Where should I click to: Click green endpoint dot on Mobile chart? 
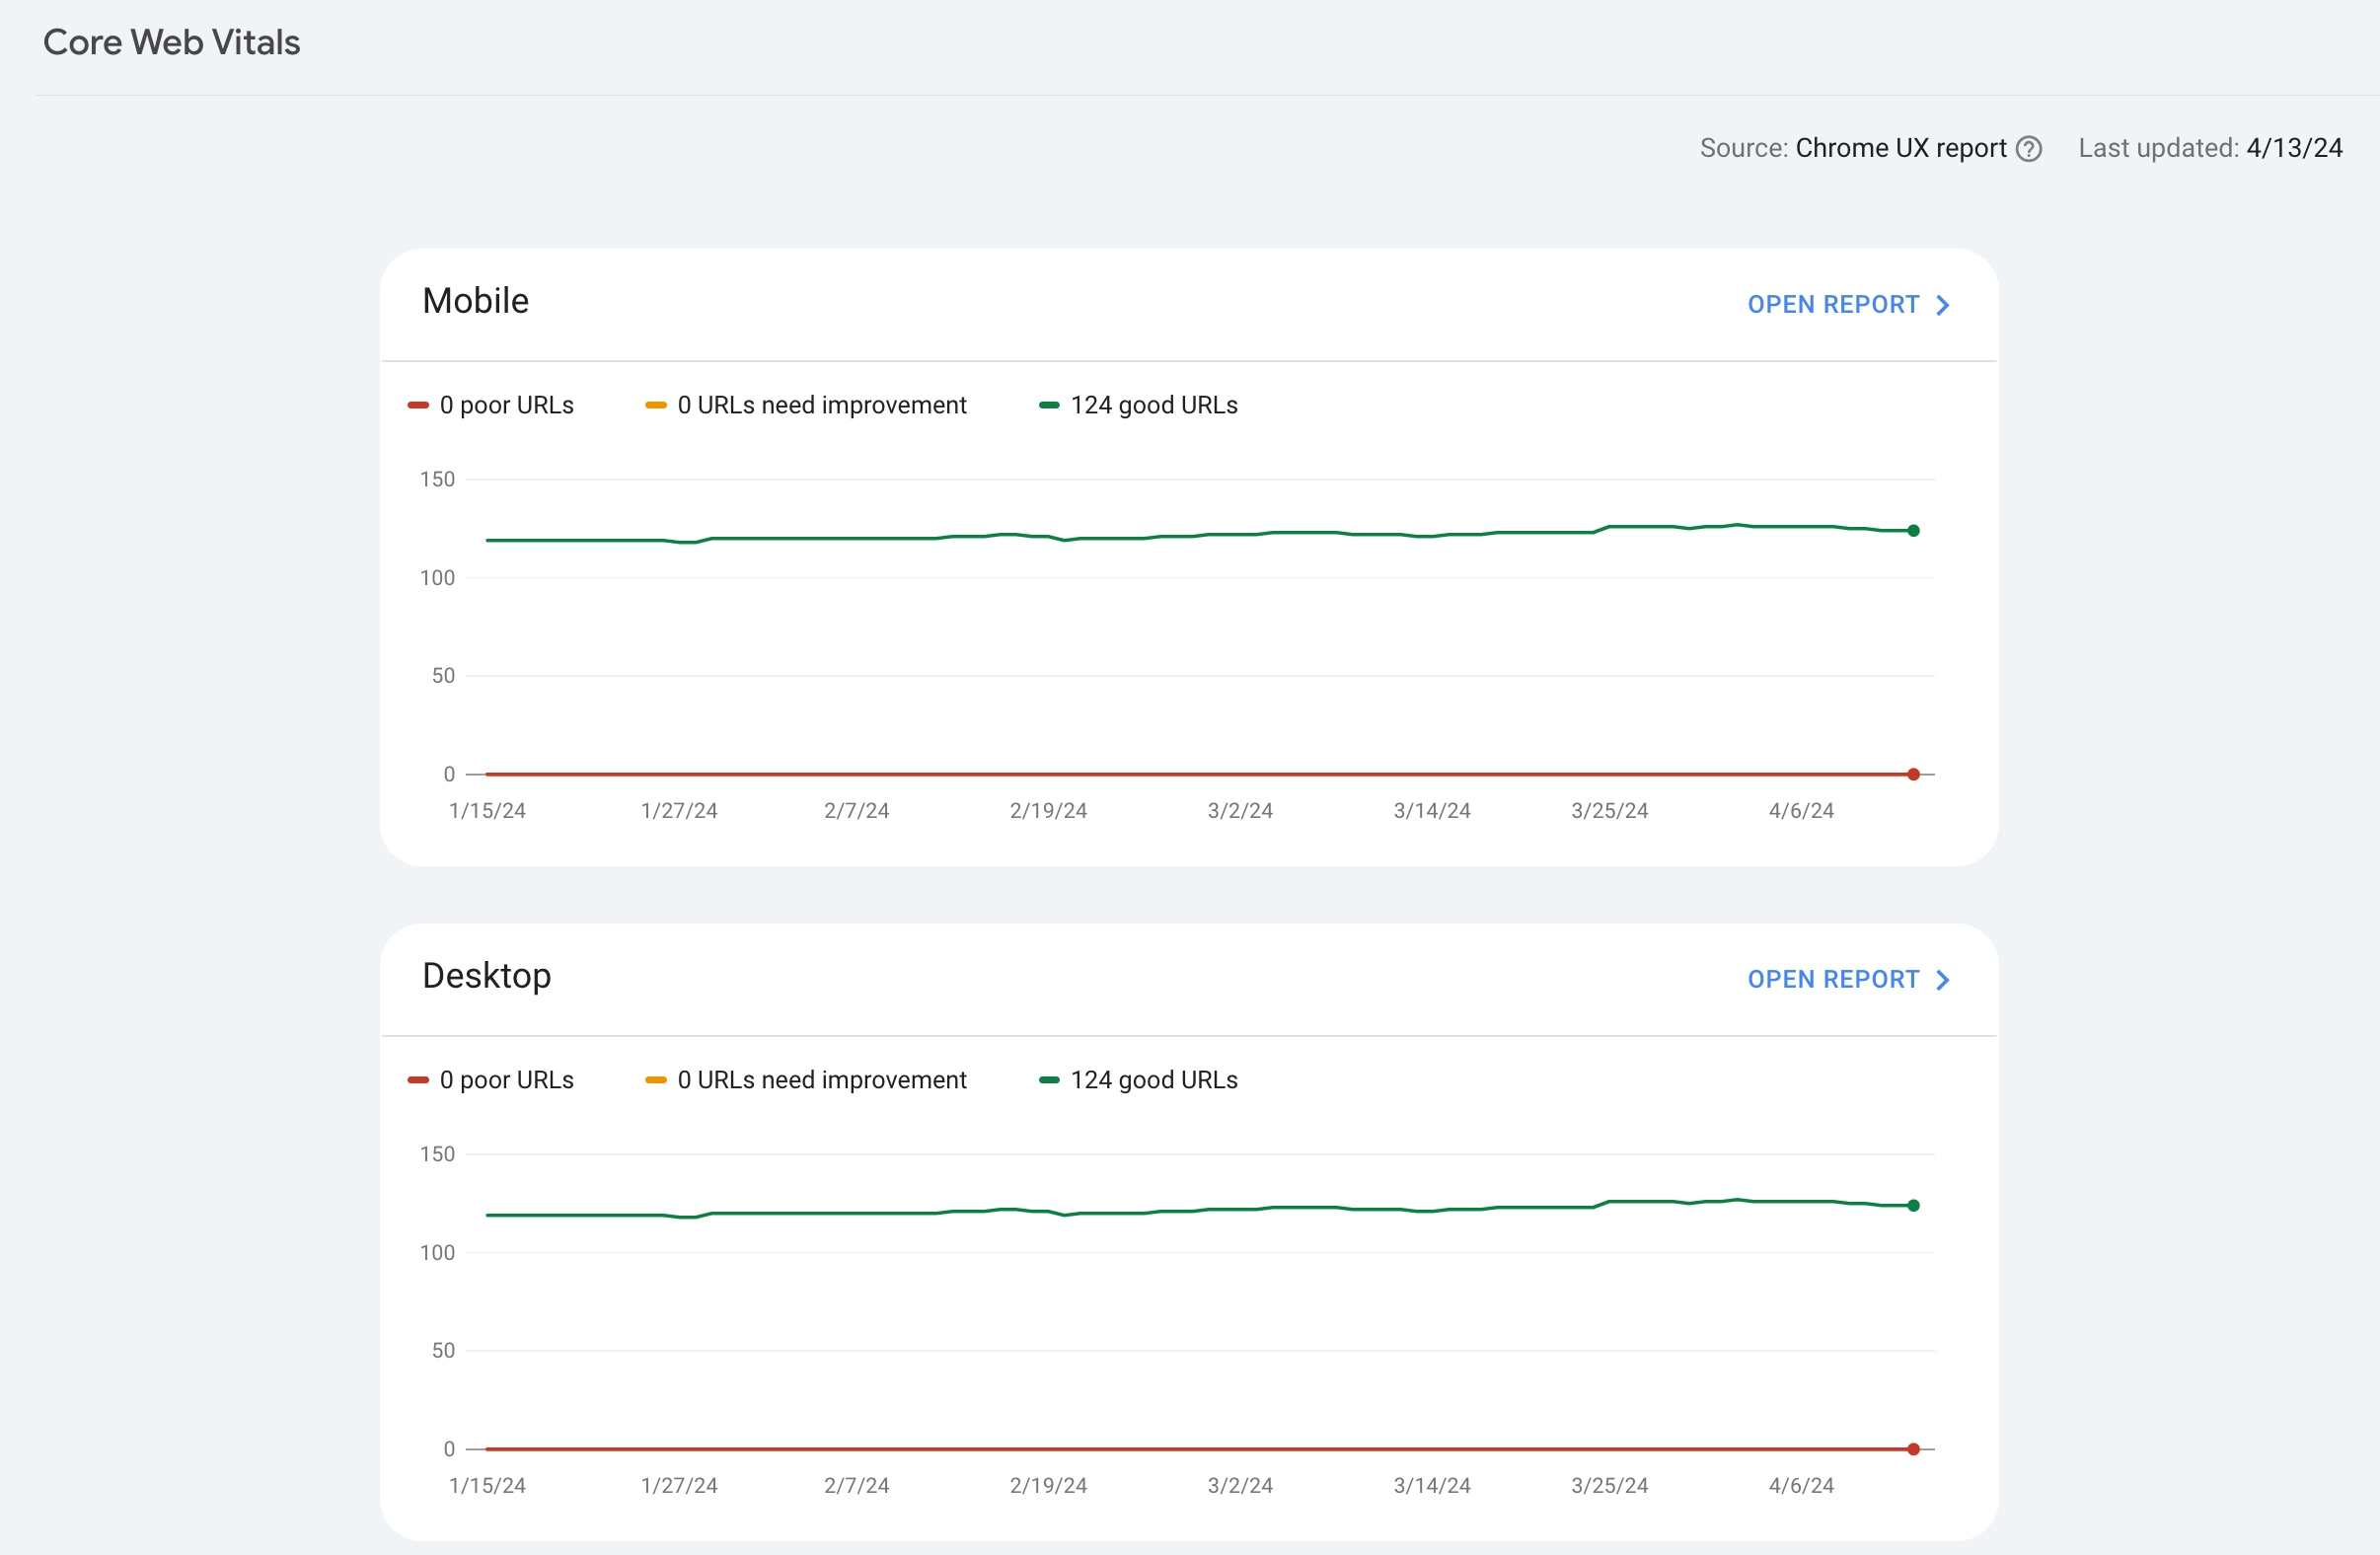pos(1913,531)
